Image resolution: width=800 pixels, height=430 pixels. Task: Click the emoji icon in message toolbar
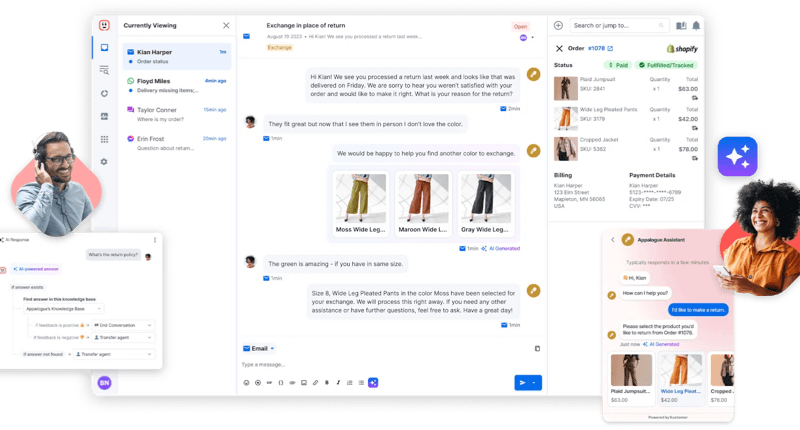click(x=246, y=382)
